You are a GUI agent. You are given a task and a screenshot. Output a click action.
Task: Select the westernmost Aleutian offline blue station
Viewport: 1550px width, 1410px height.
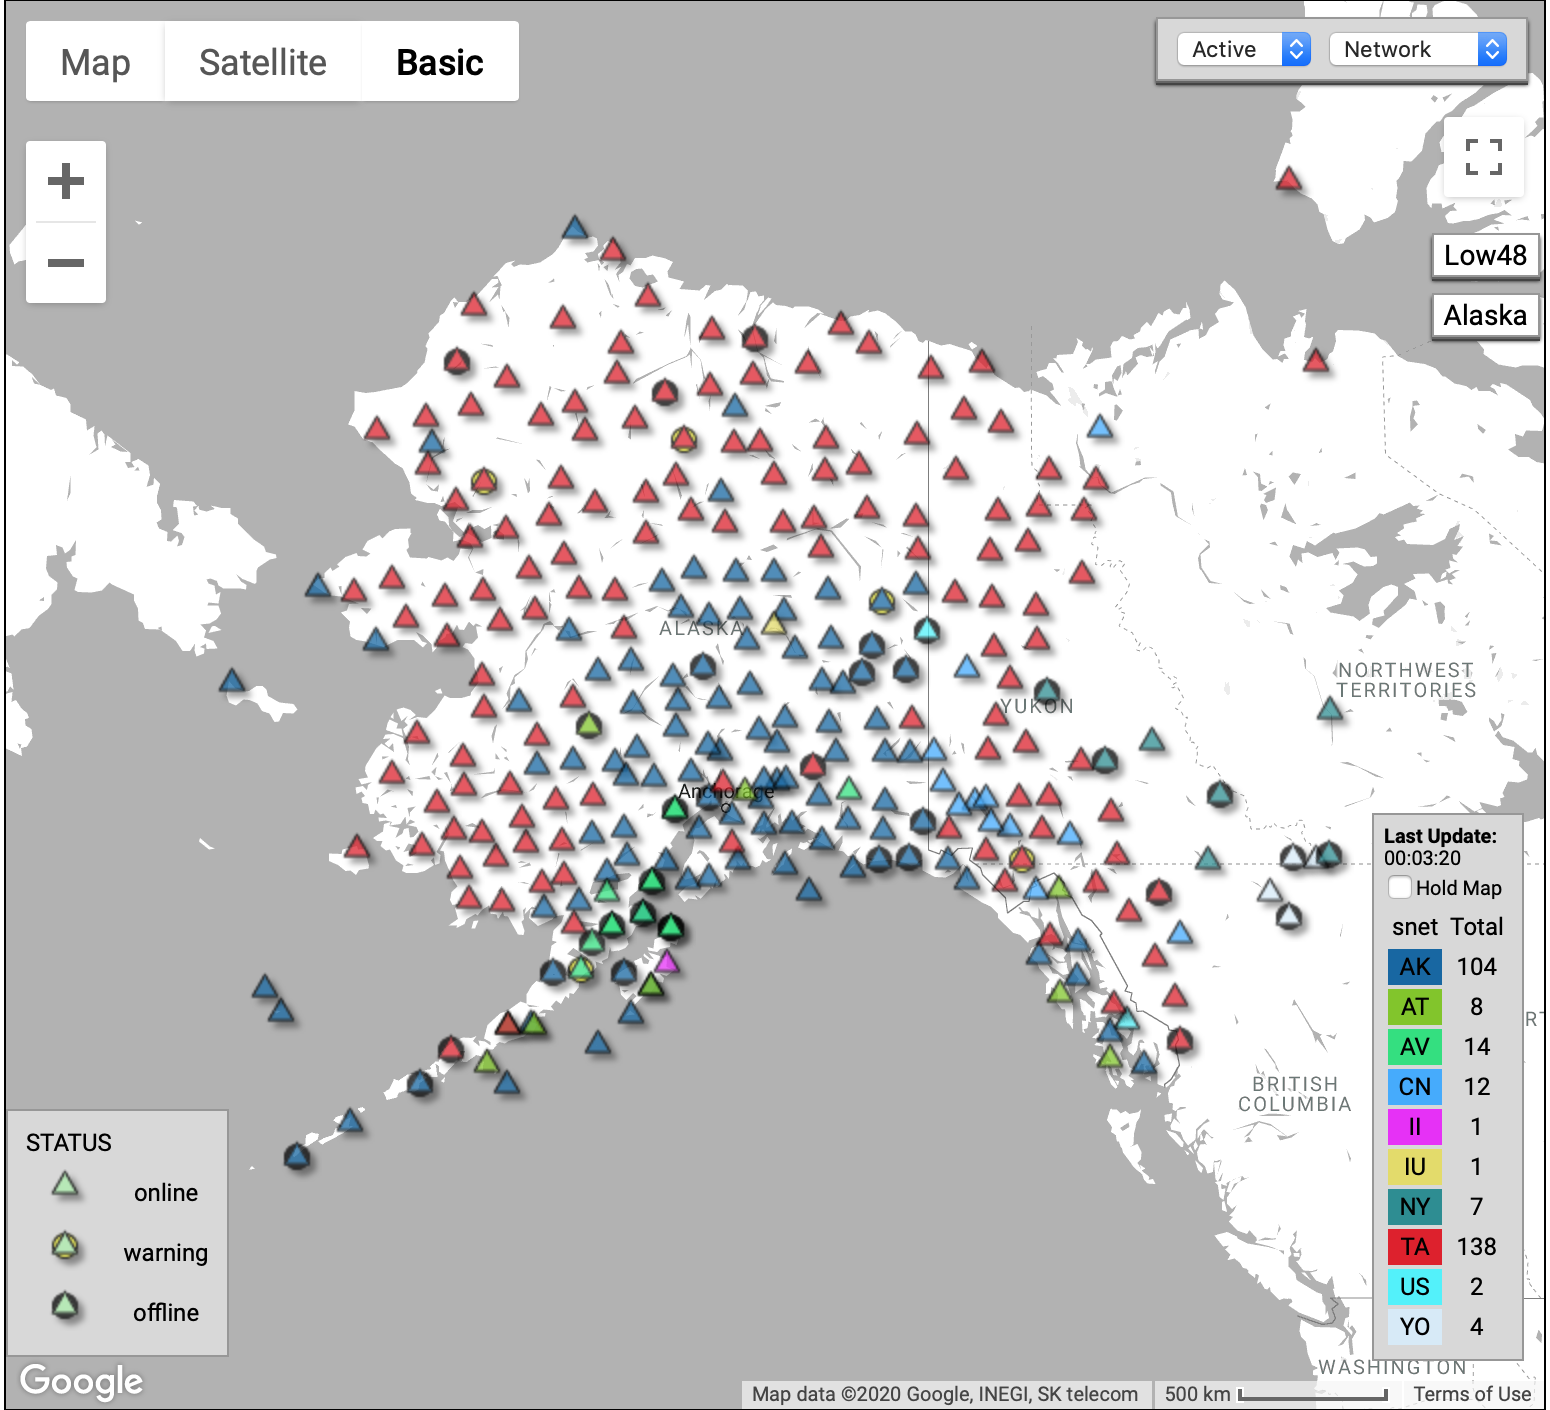(x=297, y=1157)
